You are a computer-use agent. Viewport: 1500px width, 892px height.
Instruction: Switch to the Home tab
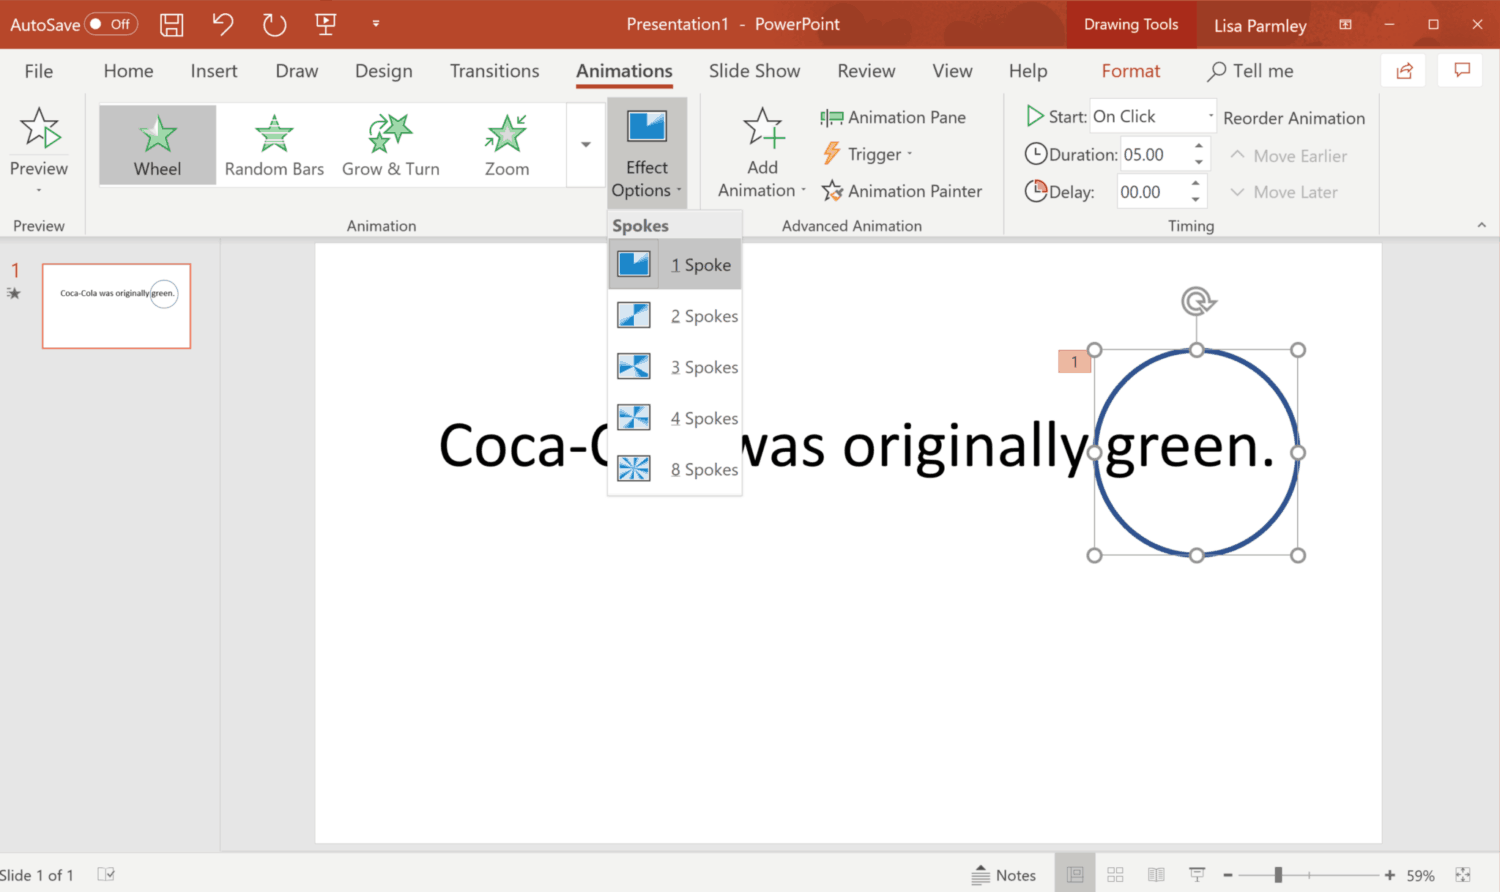click(x=129, y=71)
